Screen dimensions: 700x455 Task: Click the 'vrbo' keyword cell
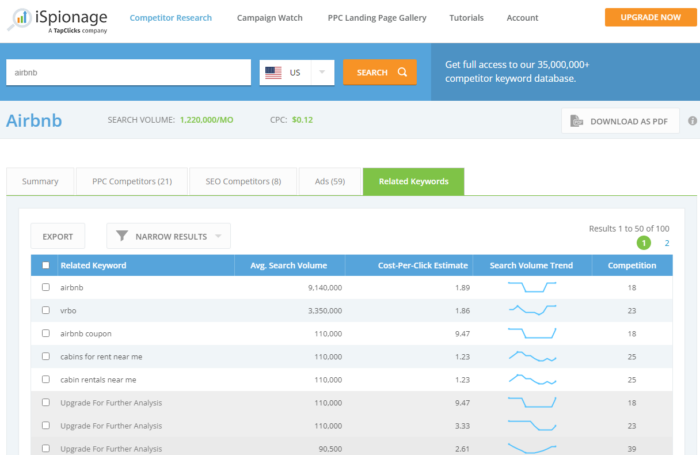(x=68, y=310)
